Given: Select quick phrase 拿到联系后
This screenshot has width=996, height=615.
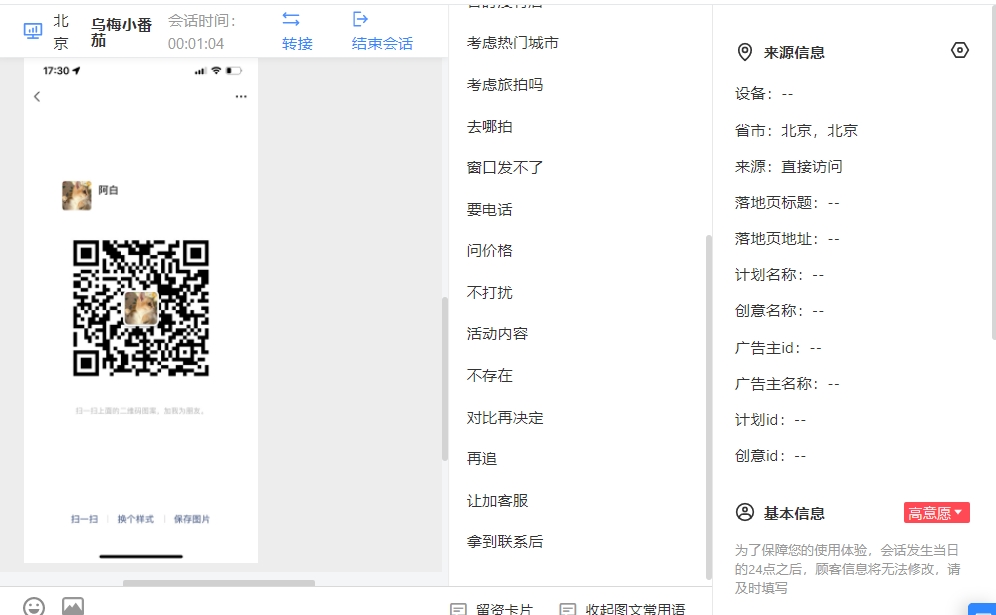Looking at the screenshot, I should (505, 542).
